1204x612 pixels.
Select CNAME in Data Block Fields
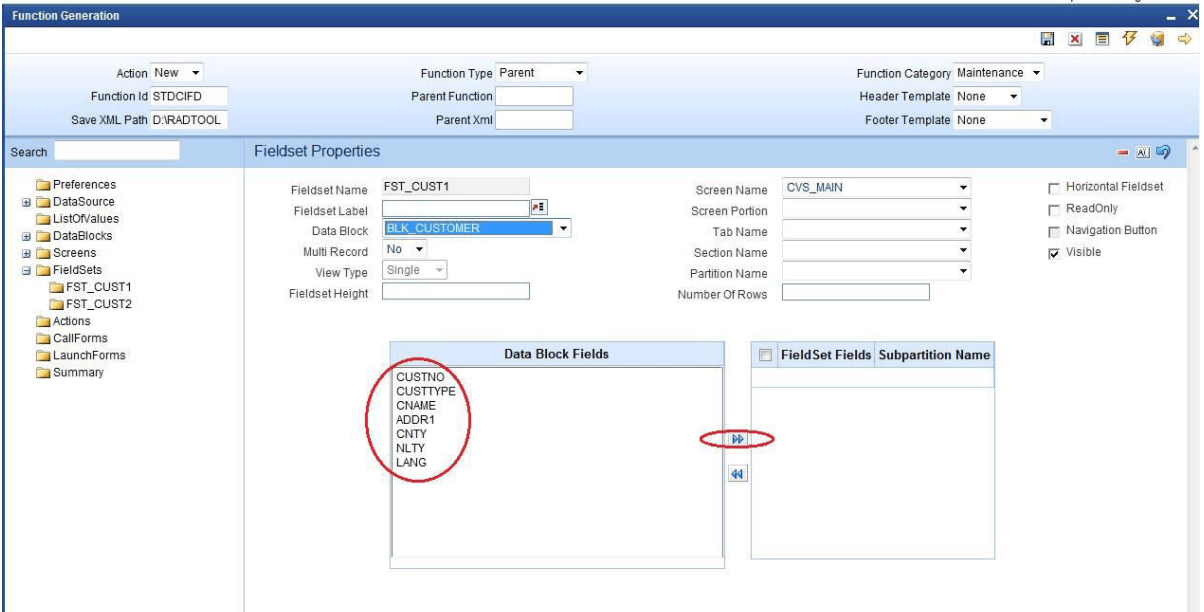click(416, 405)
